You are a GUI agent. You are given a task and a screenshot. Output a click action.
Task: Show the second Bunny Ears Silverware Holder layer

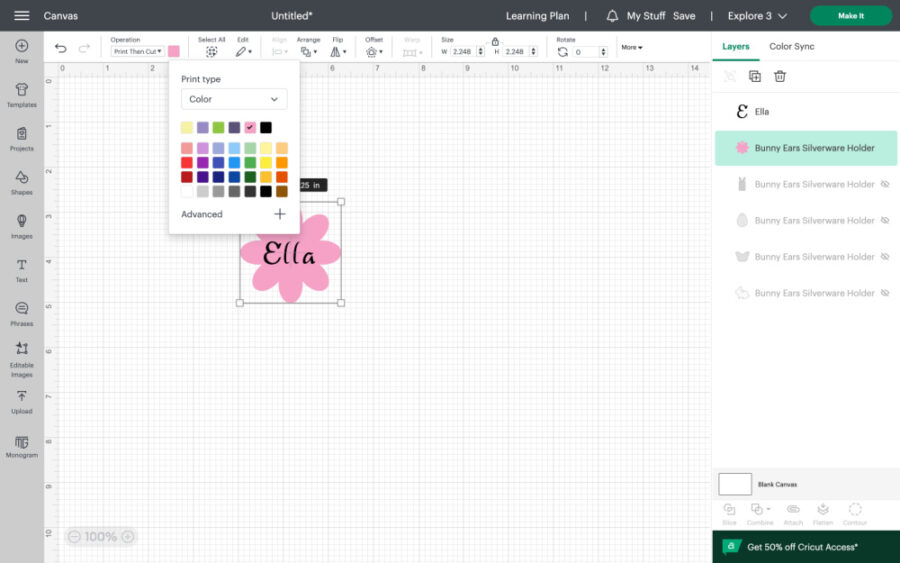884,184
